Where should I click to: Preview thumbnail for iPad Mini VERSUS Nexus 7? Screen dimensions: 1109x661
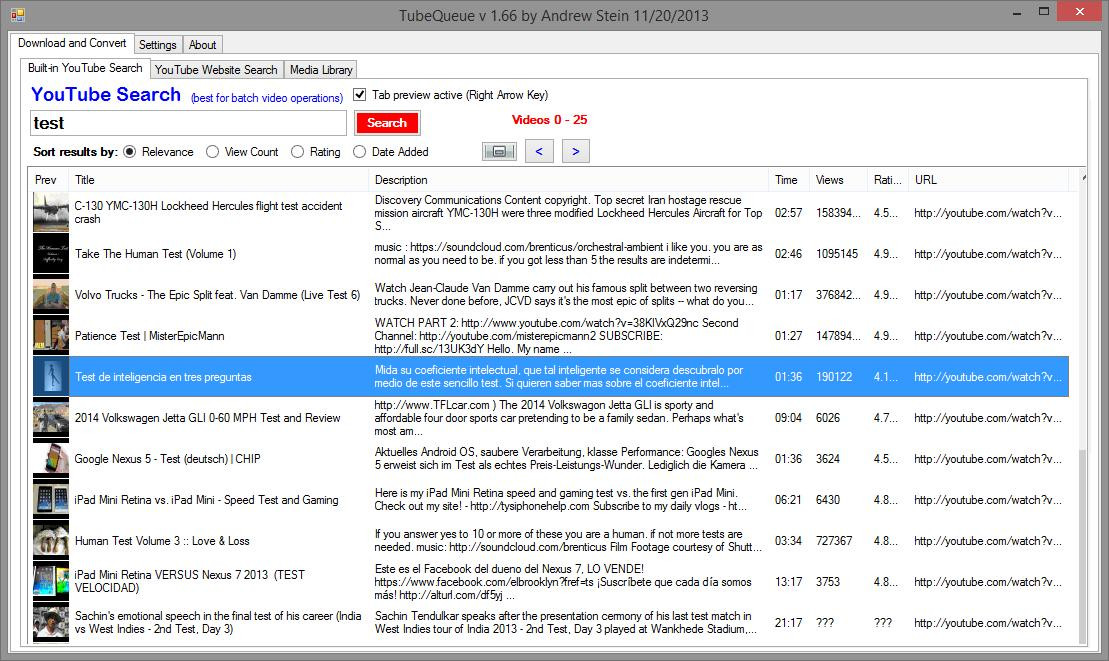tap(51, 582)
